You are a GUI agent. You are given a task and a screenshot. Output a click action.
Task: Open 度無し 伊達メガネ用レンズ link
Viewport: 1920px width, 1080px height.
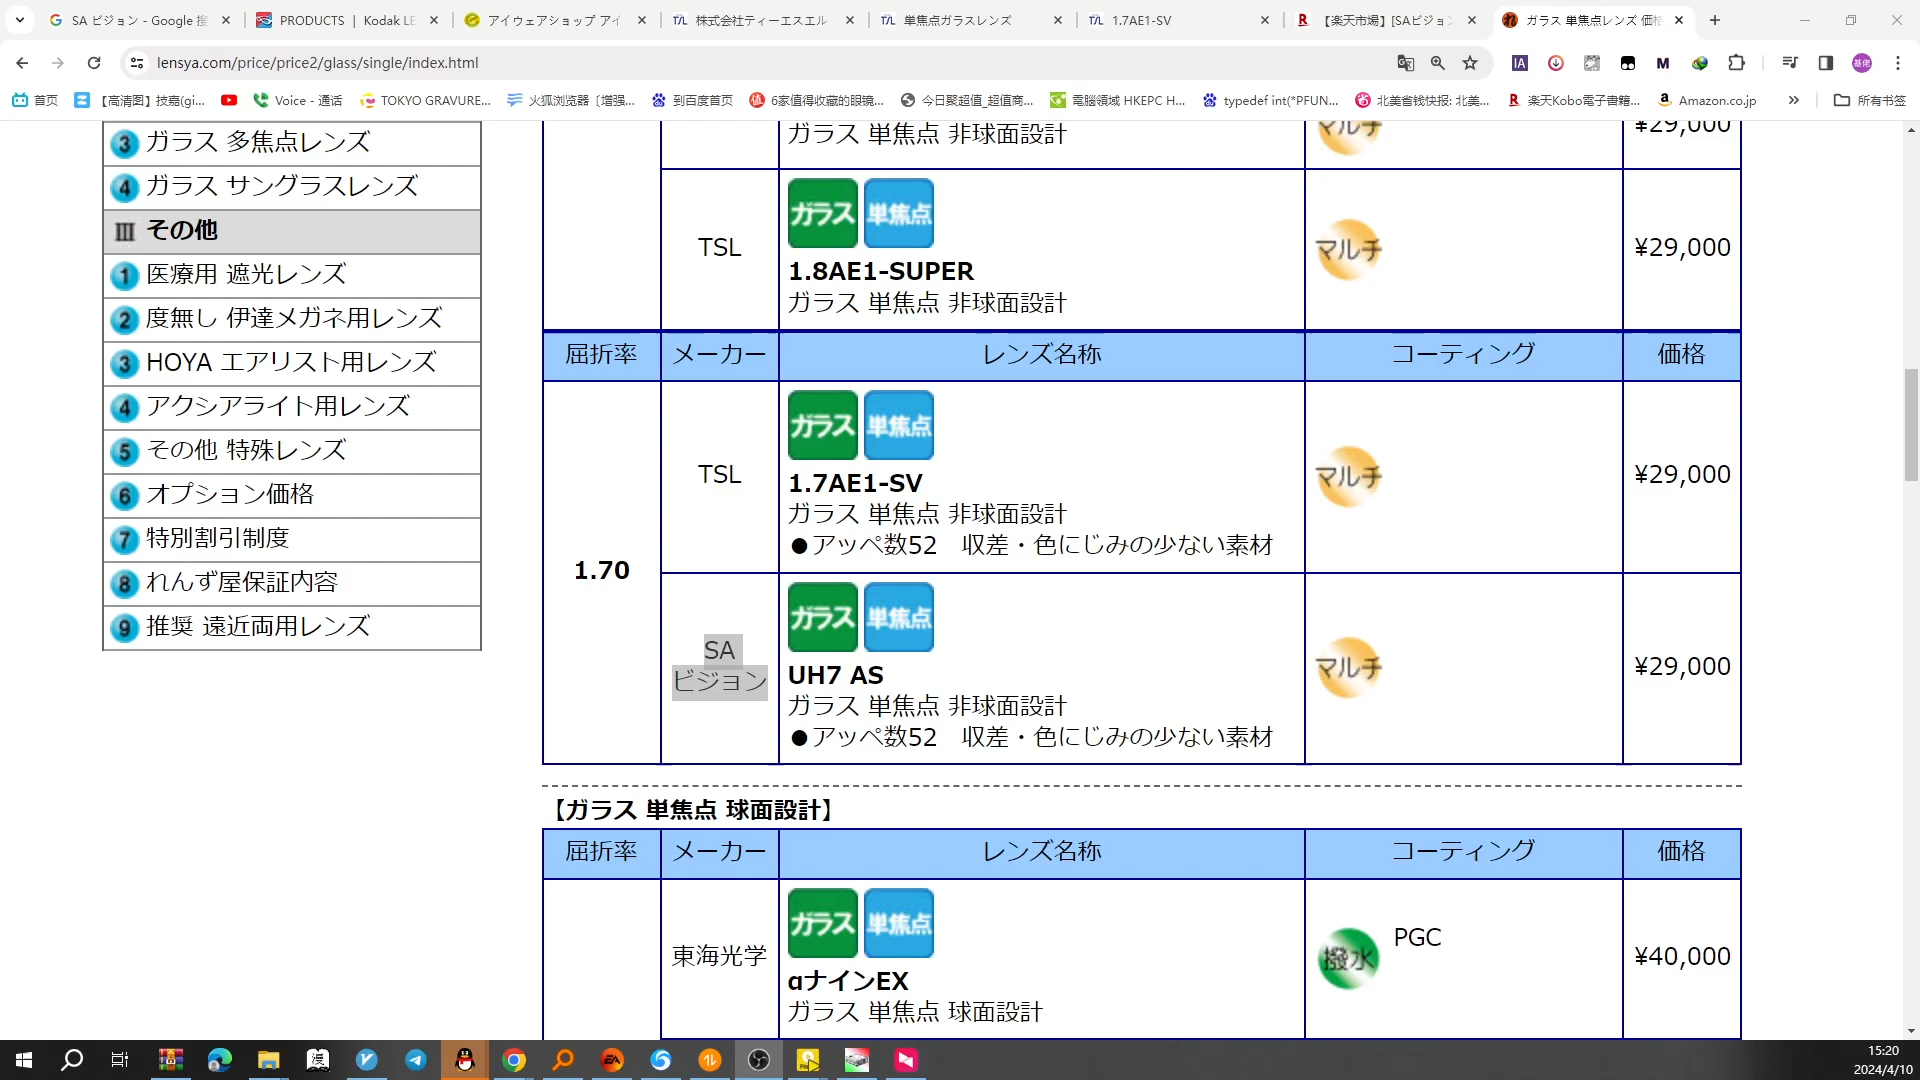tap(292, 319)
